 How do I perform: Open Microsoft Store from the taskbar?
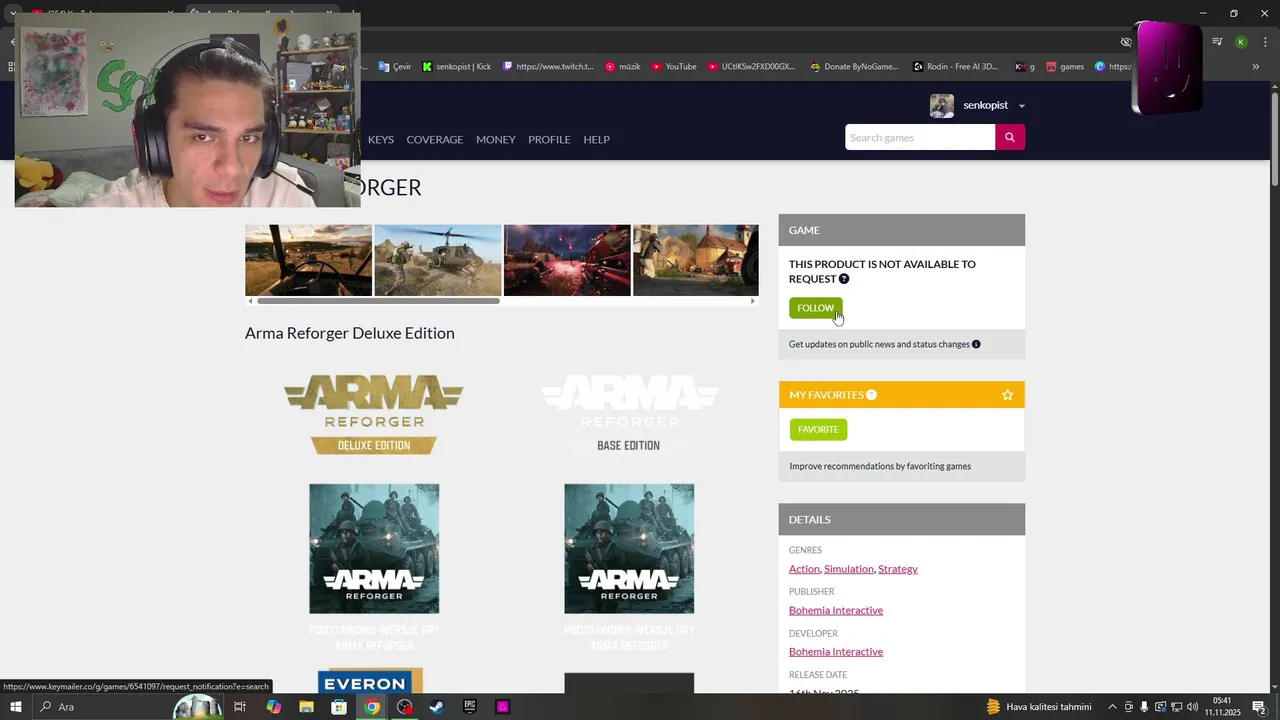[x=339, y=707]
